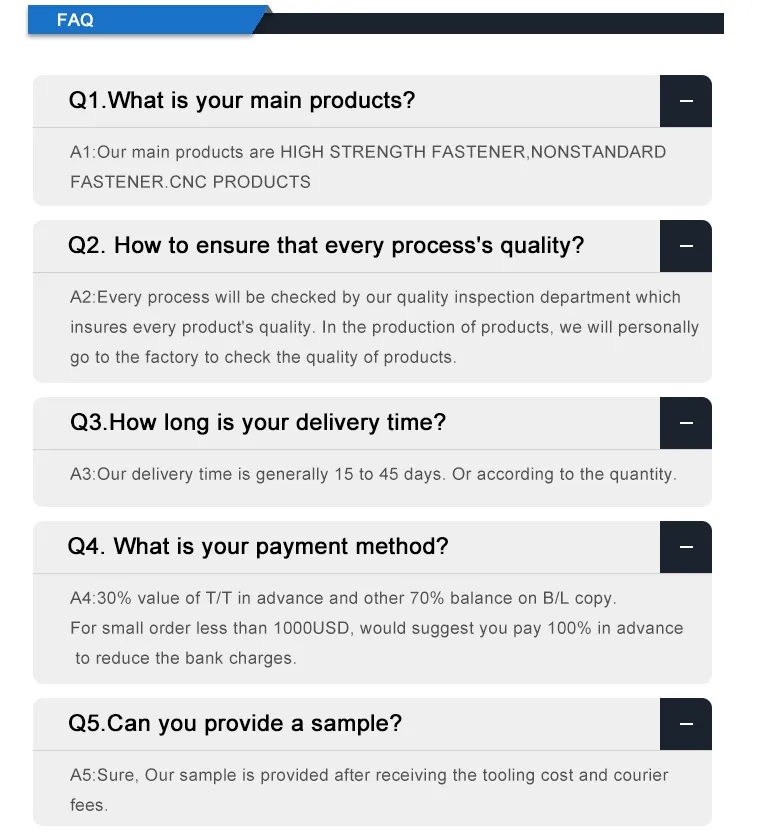The width and height of the screenshot is (765, 840).
Task: Click the 'Q2. How to ensure' question heading
Action: pyautogui.click(x=326, y=246)
